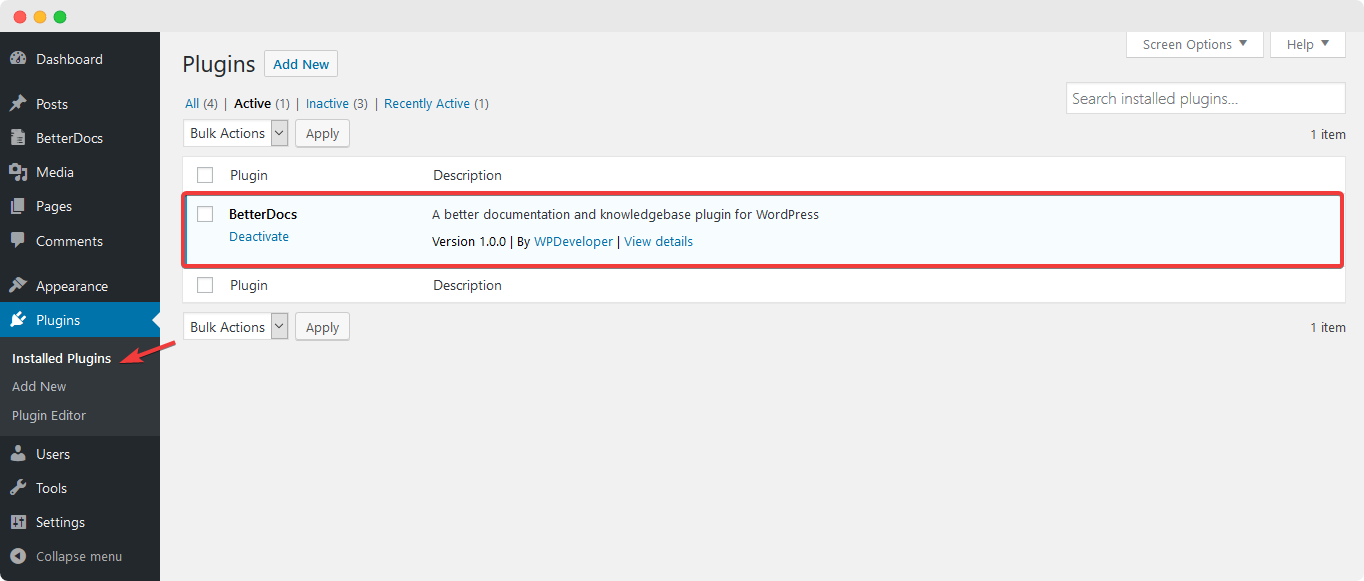Deactivate the BetterDocs plugin

click(x=259, y=237)
